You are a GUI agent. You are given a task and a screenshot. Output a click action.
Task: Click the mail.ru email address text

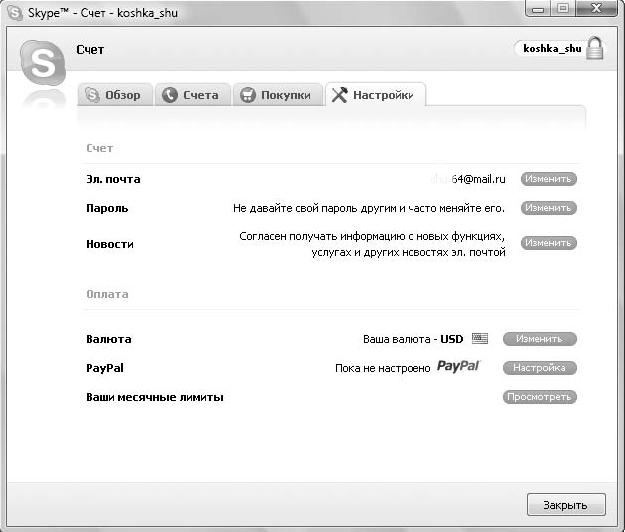[x=469, y=179]
